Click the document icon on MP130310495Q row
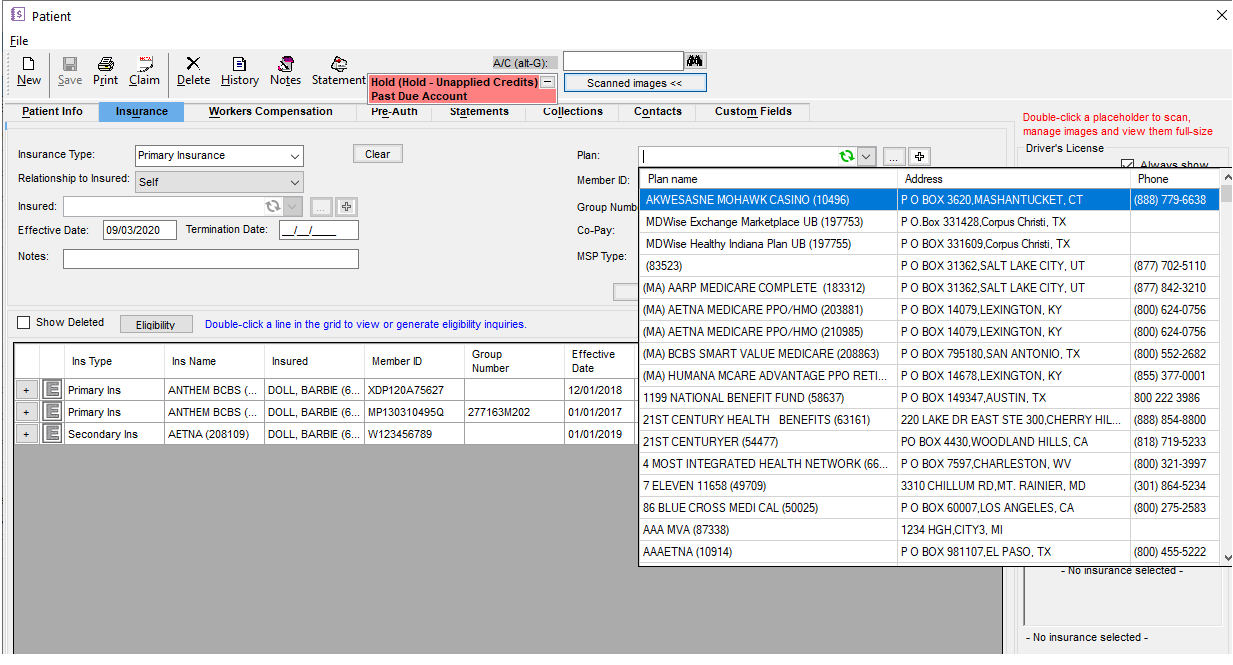1233x665 pixels. 52,412
